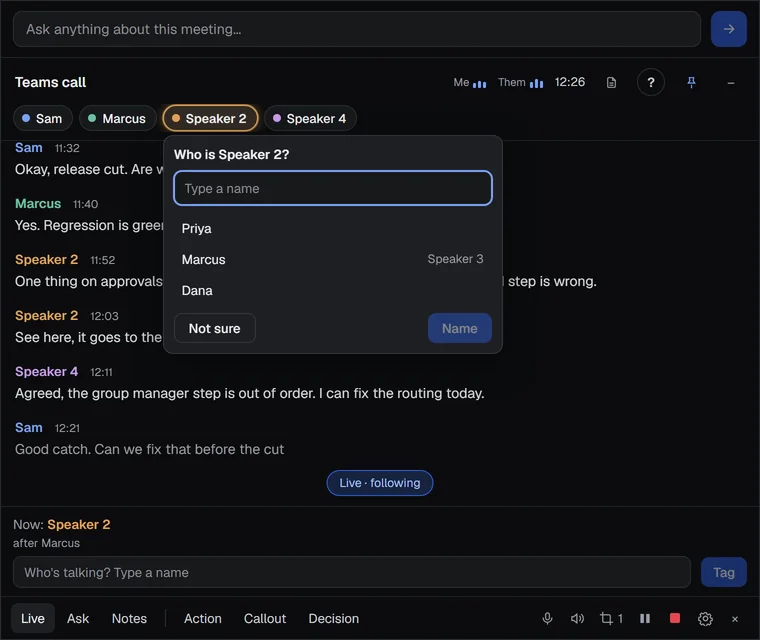Click Sam's name at 12:21
This screenshot has width=760, height=640.
pos(29,427)
